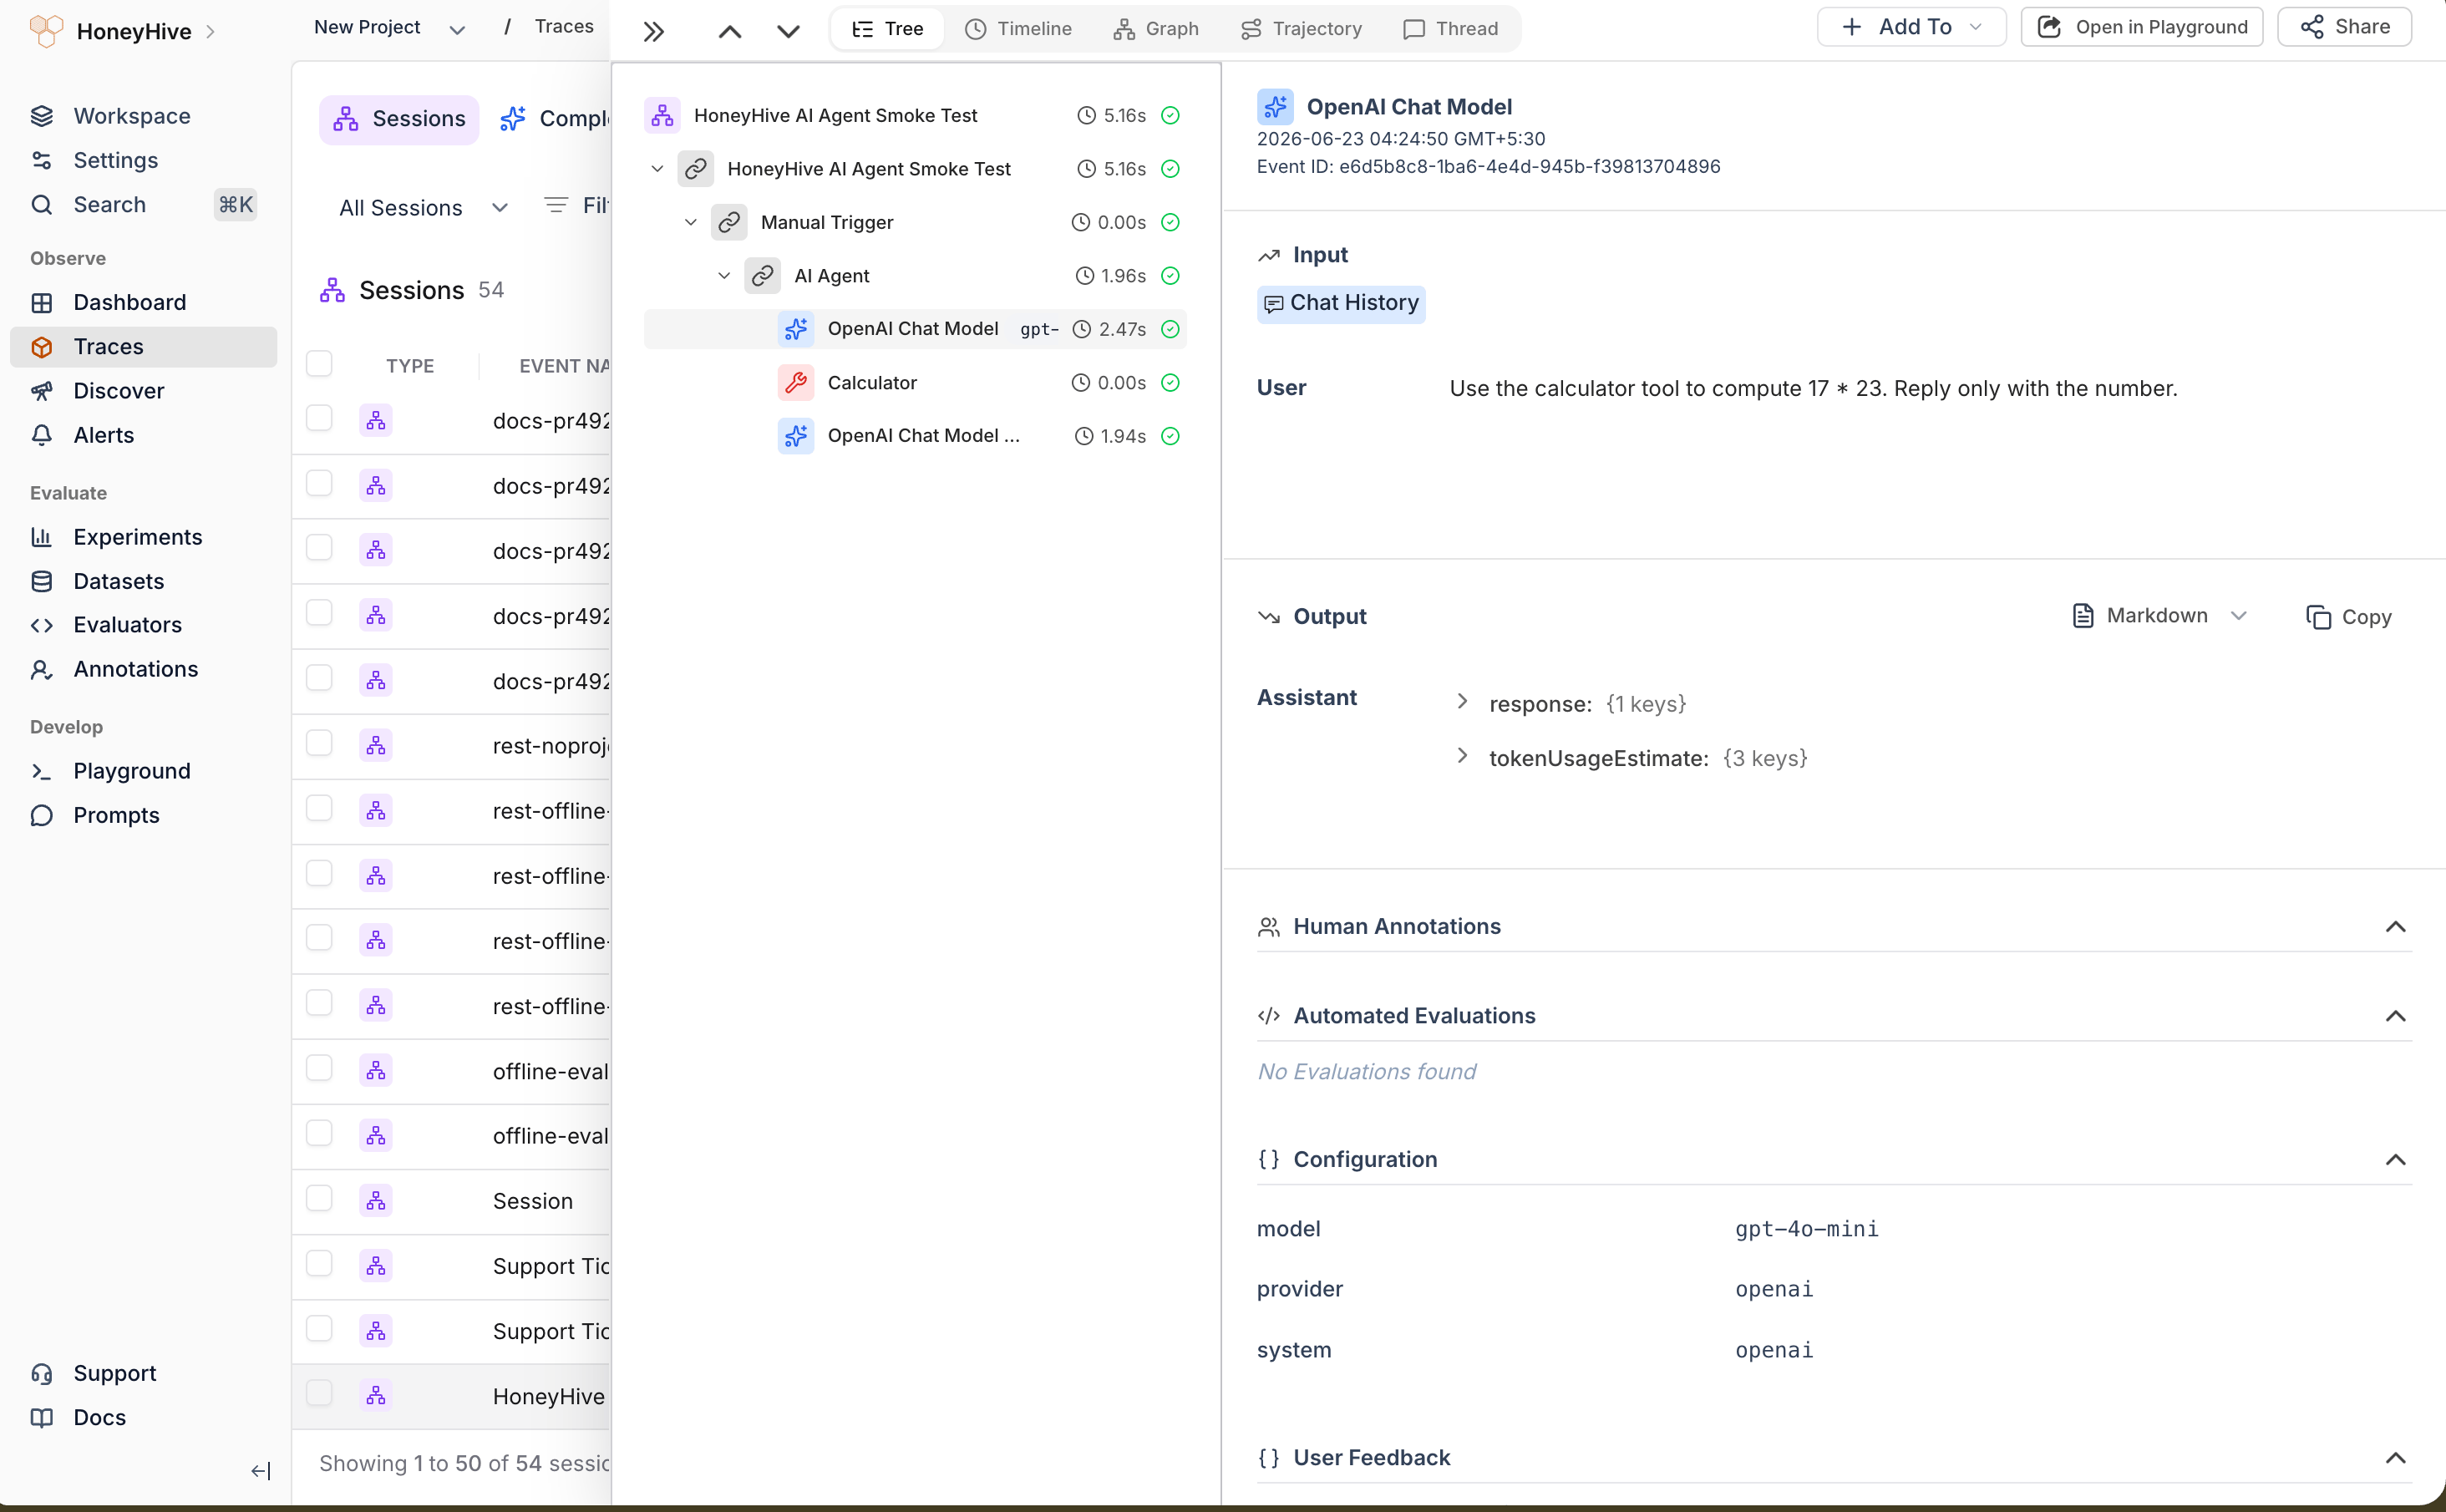Screen dimensions: 2446x1512
Task: Click the Playground terminal icon
Action: [42, 771]
